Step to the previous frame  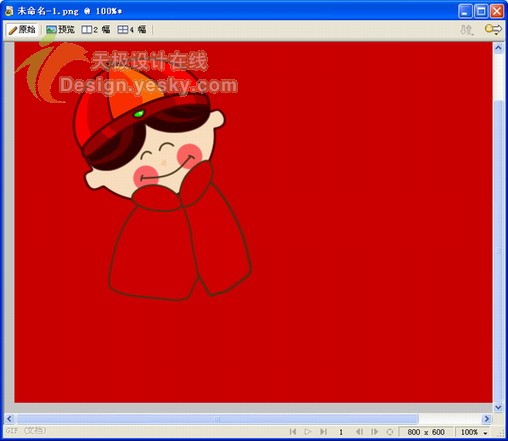pyautogui.click(x=359, y=432)
